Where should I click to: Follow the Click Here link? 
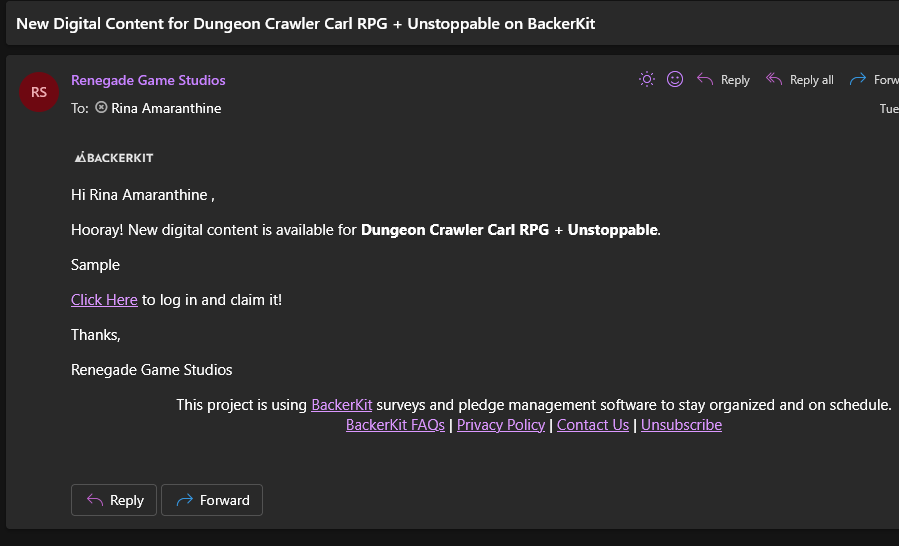[x=104, y=300]
